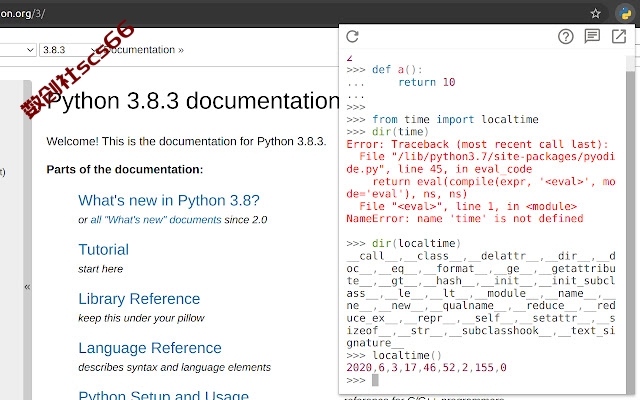Click the 'start here' text under Tutorial
The height and width of the screenshot is (400, 640).
tap(100, 269)
